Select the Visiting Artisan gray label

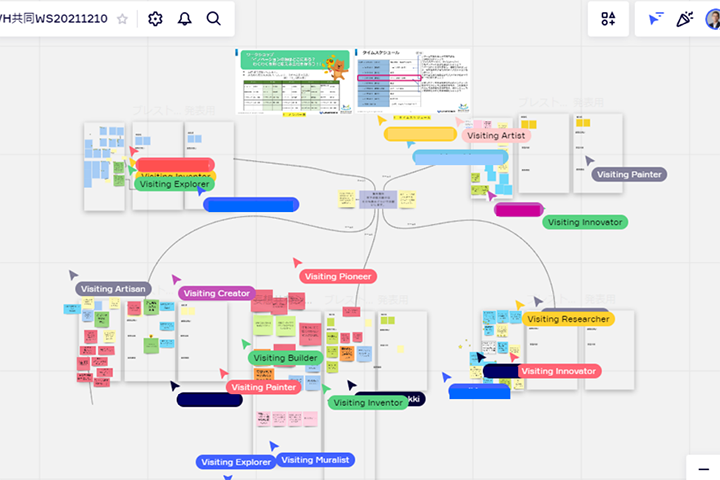click(113, 289)
